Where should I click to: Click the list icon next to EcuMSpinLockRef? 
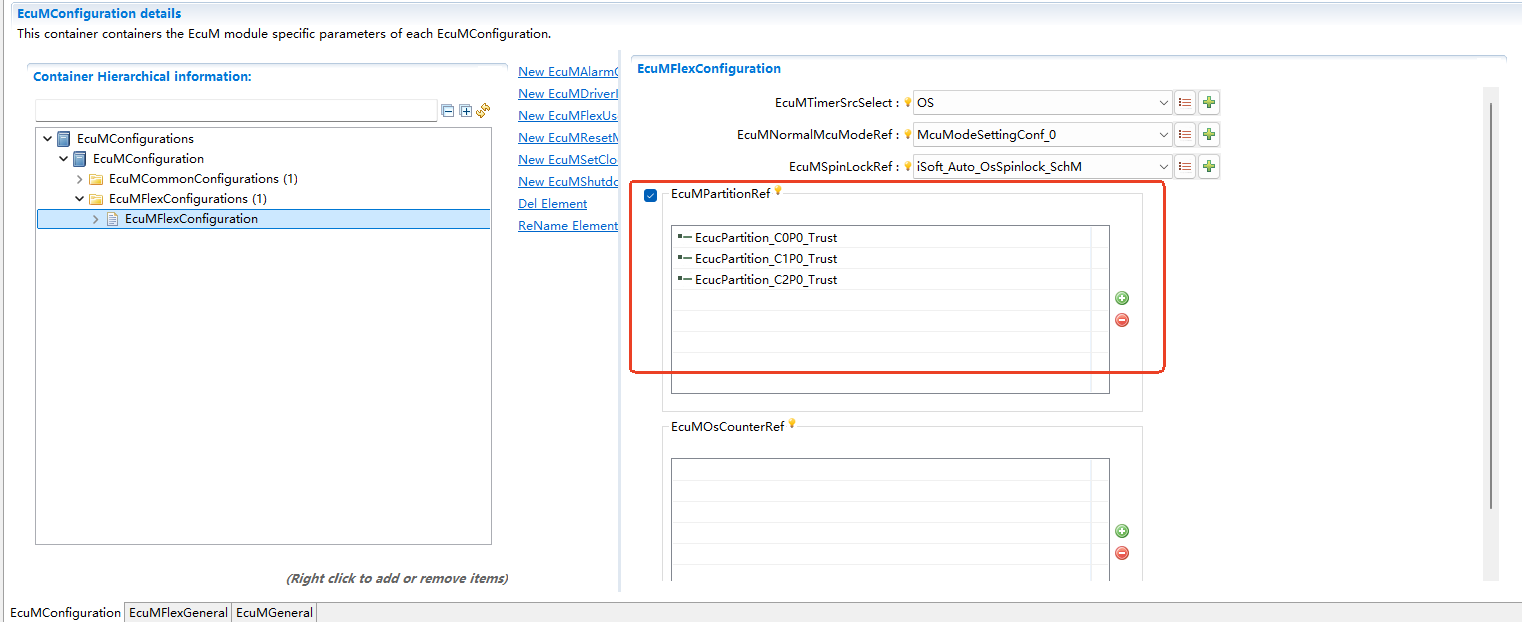coord(1185,166)
